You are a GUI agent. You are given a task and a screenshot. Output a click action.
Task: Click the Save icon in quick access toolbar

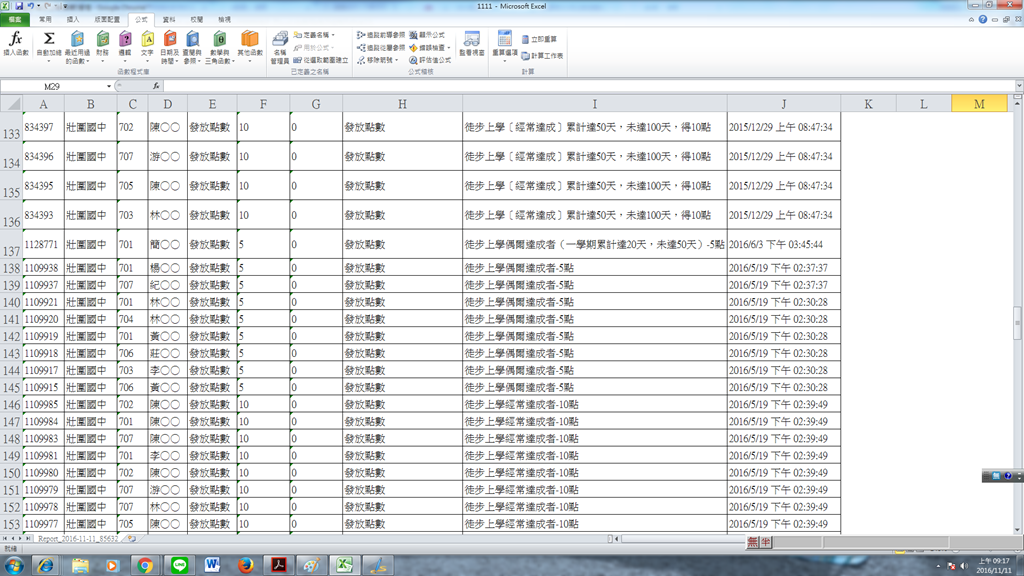pos(19,6)
